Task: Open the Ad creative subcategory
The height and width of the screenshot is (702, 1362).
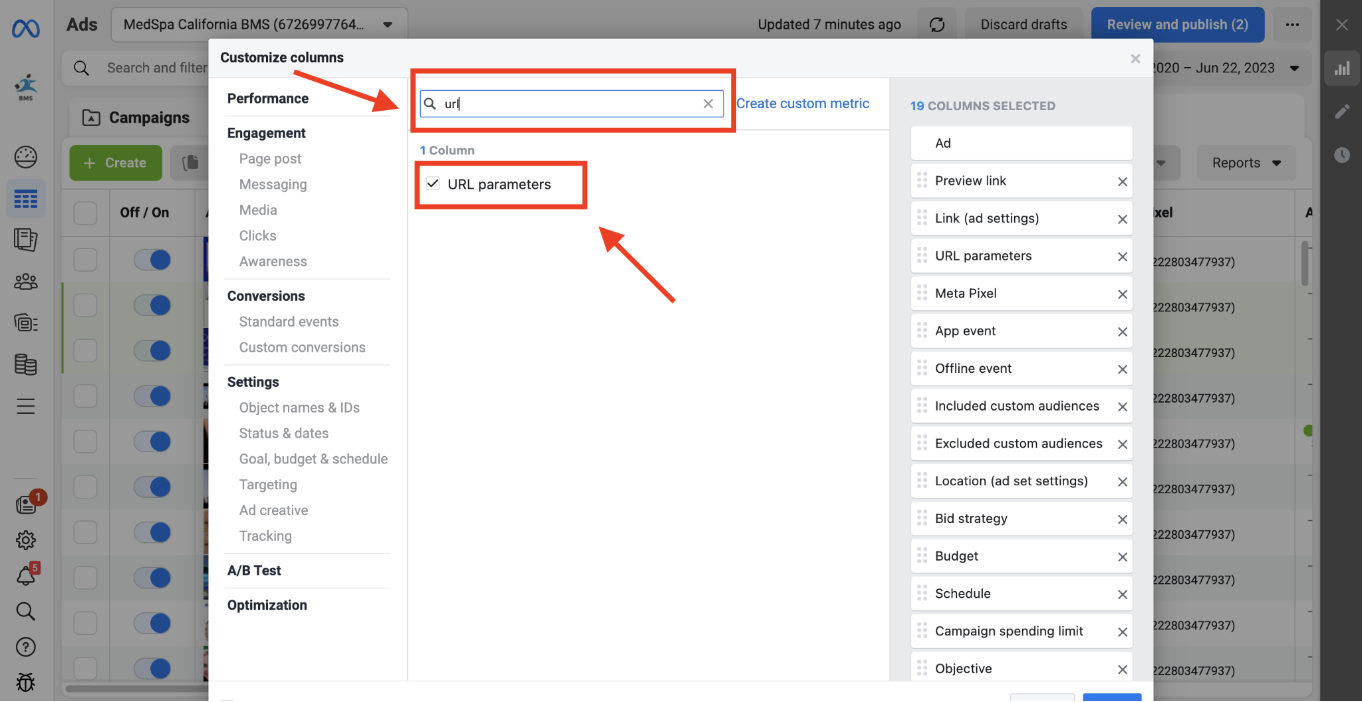Action: (273, 510)
